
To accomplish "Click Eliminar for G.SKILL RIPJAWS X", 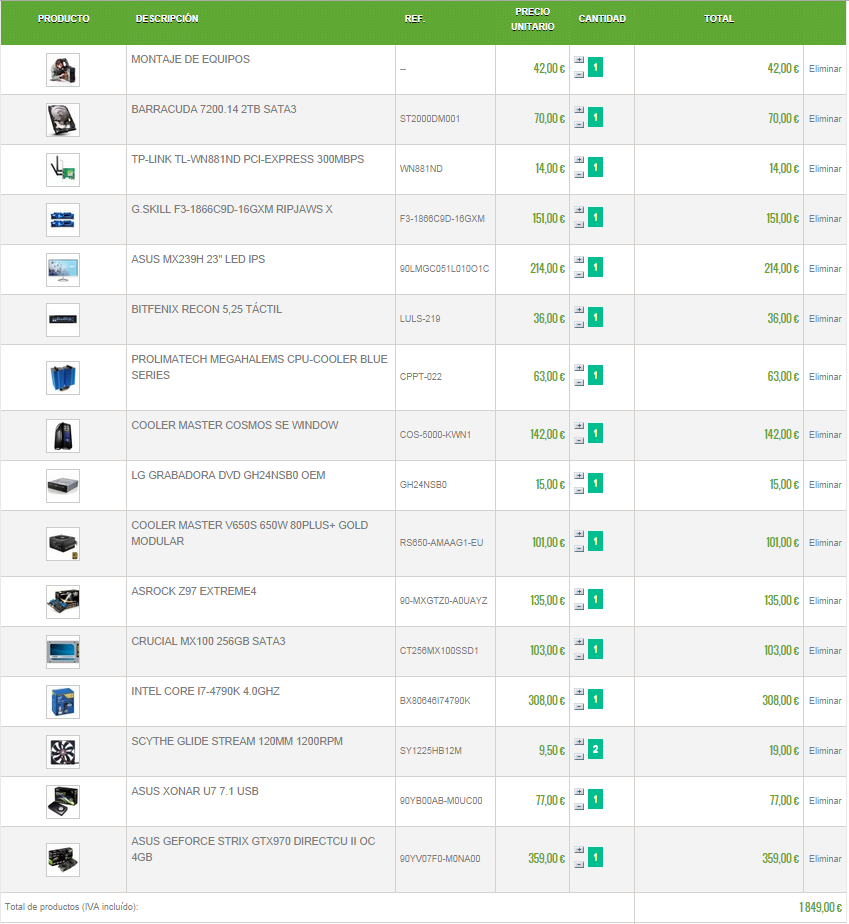I will pyautogui.click(x=825, y=219).
